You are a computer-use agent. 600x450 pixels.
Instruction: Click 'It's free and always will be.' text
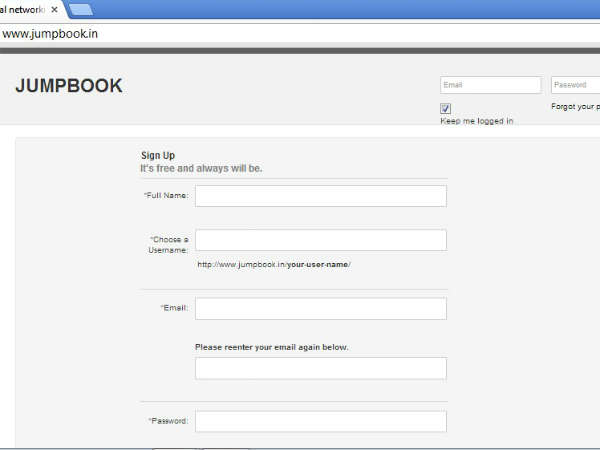click(x=201, y=168)
